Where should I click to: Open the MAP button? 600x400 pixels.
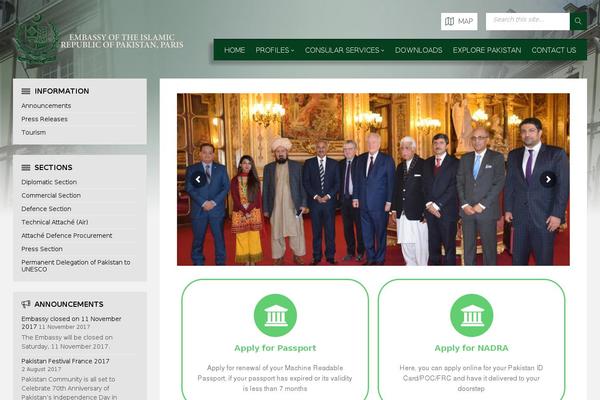coord(459,21)
